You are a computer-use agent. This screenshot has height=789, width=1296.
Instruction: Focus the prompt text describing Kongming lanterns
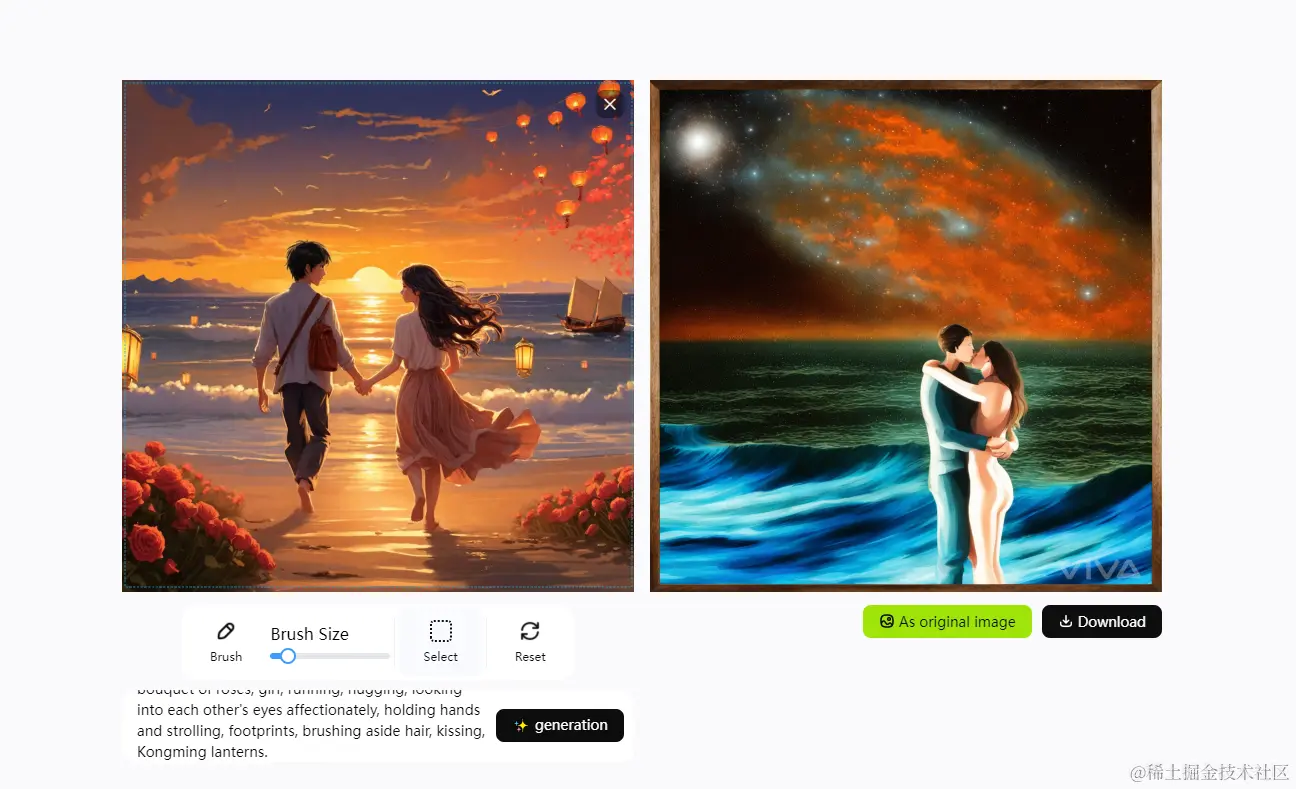311,722
